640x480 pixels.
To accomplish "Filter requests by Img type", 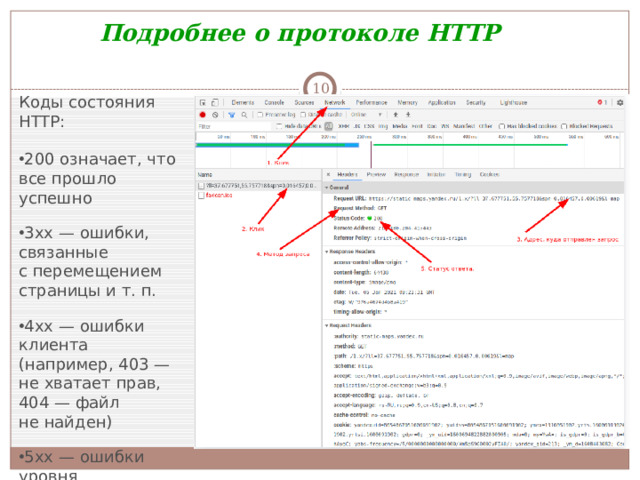I will (383, 126).
